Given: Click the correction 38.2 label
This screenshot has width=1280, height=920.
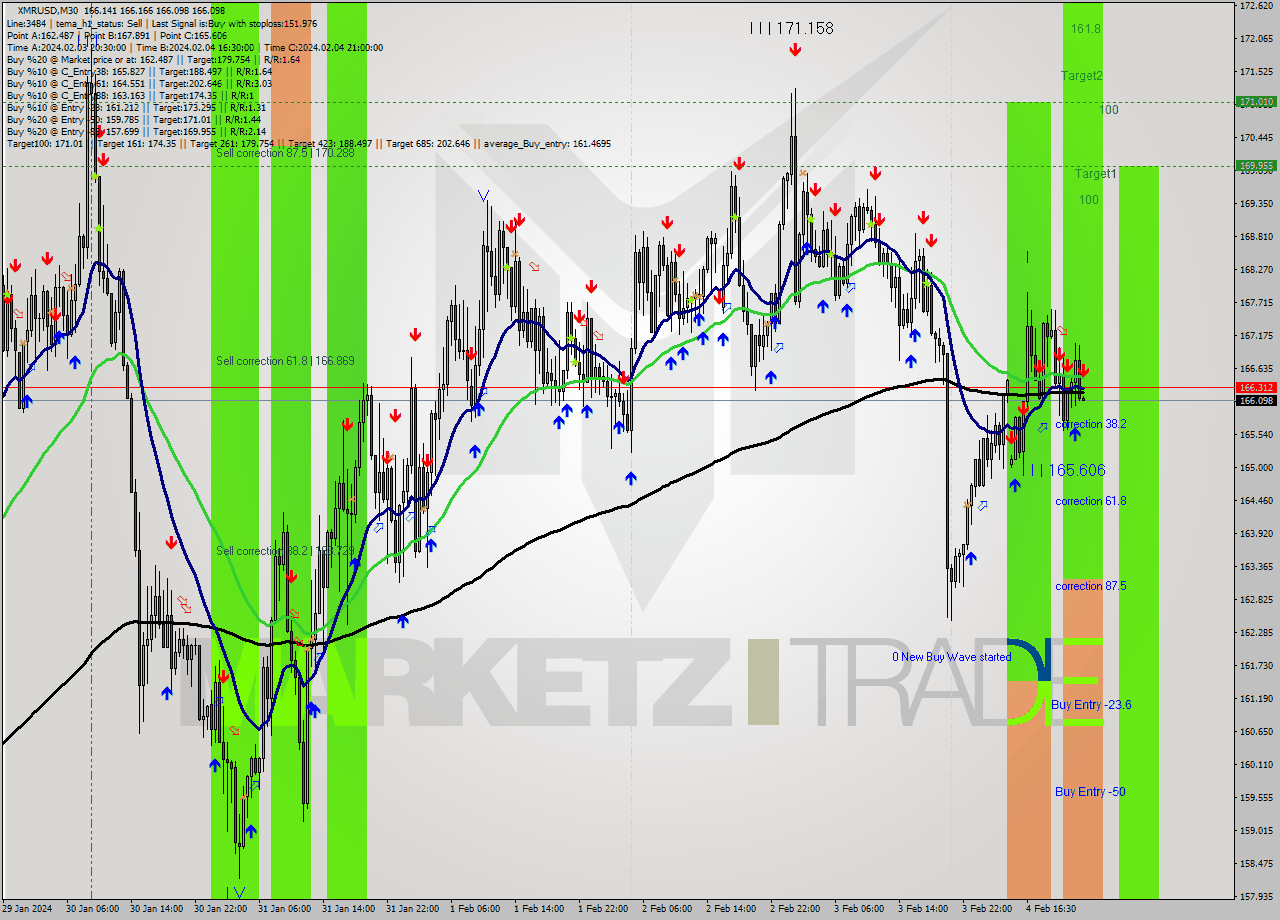Looking at the screenshot, I should point(1090,424).
